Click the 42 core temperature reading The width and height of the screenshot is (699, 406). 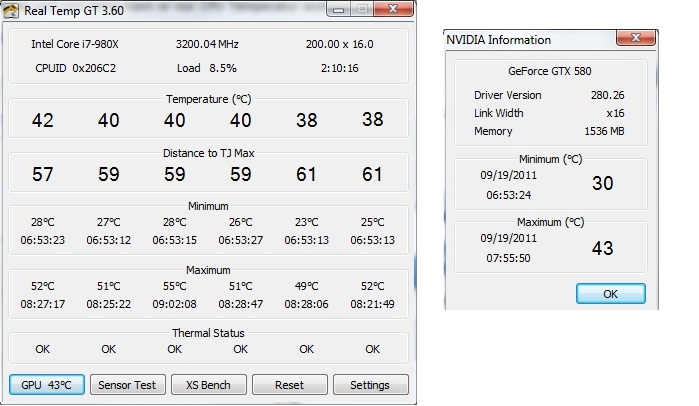43,120
